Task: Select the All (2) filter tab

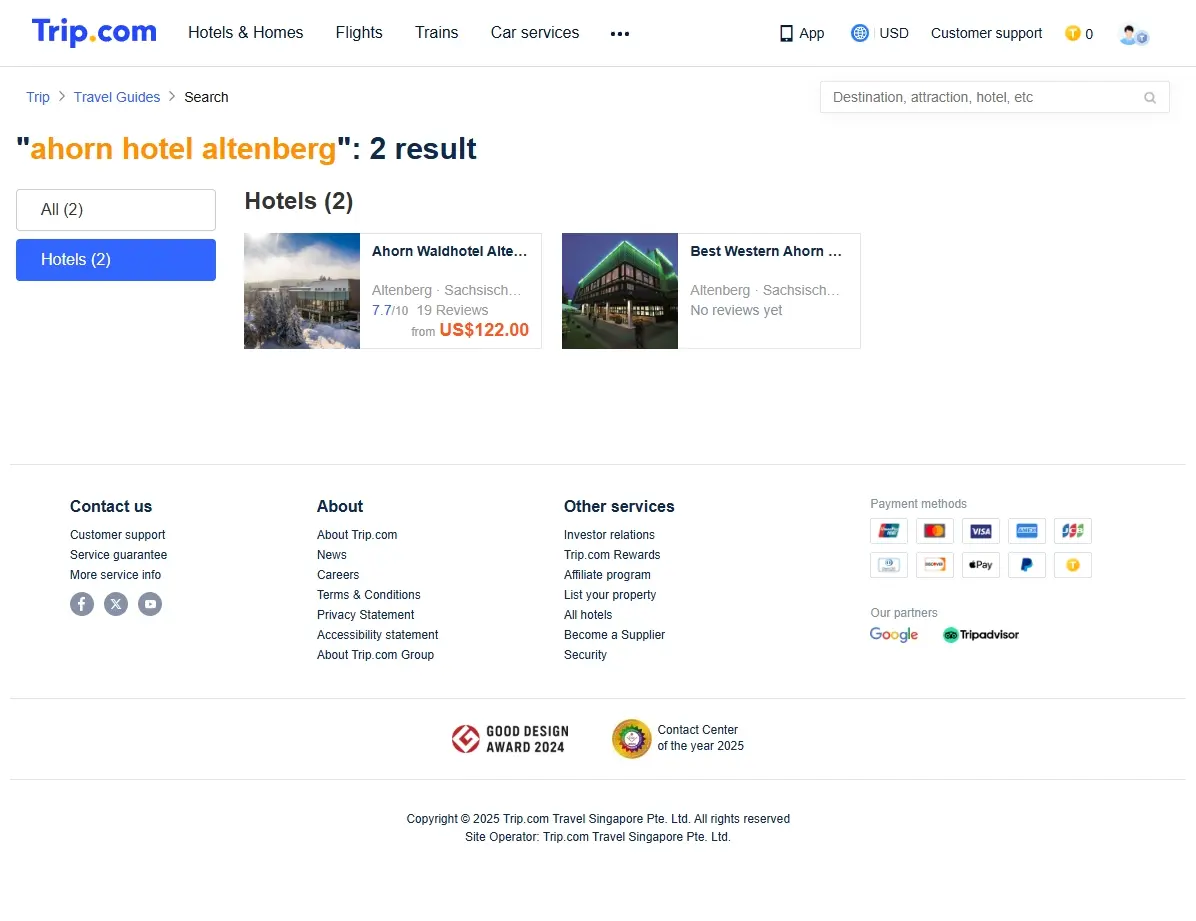Action: click(116, 210)
